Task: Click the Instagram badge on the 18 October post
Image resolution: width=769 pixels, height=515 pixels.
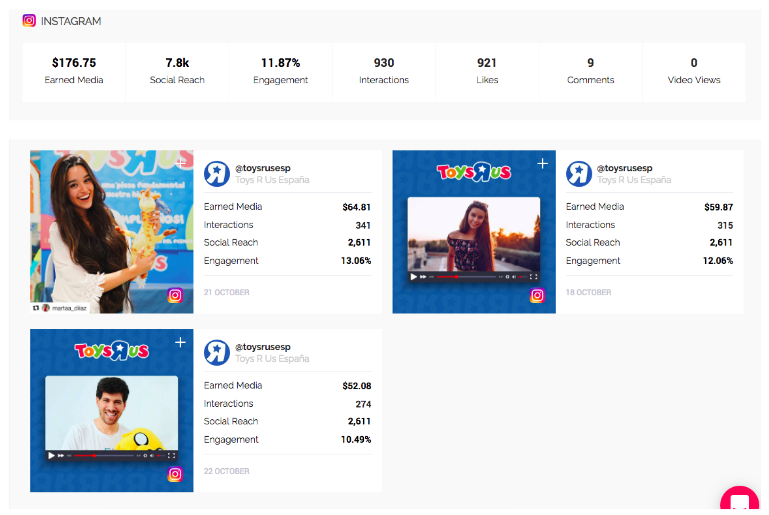Action: click(x=537, y=296)
